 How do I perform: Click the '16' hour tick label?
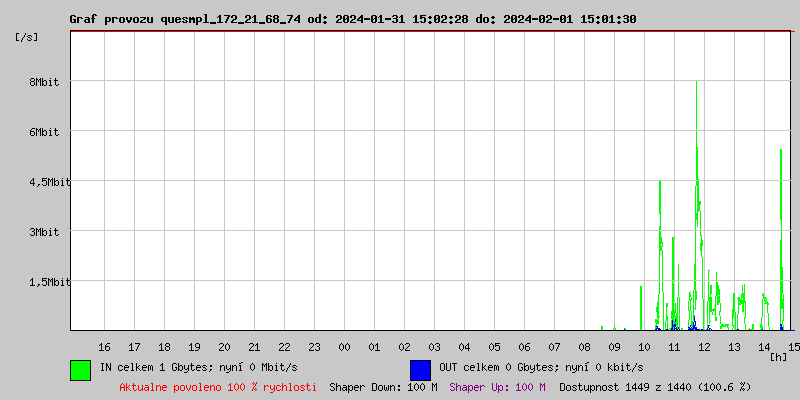[104, 347]
